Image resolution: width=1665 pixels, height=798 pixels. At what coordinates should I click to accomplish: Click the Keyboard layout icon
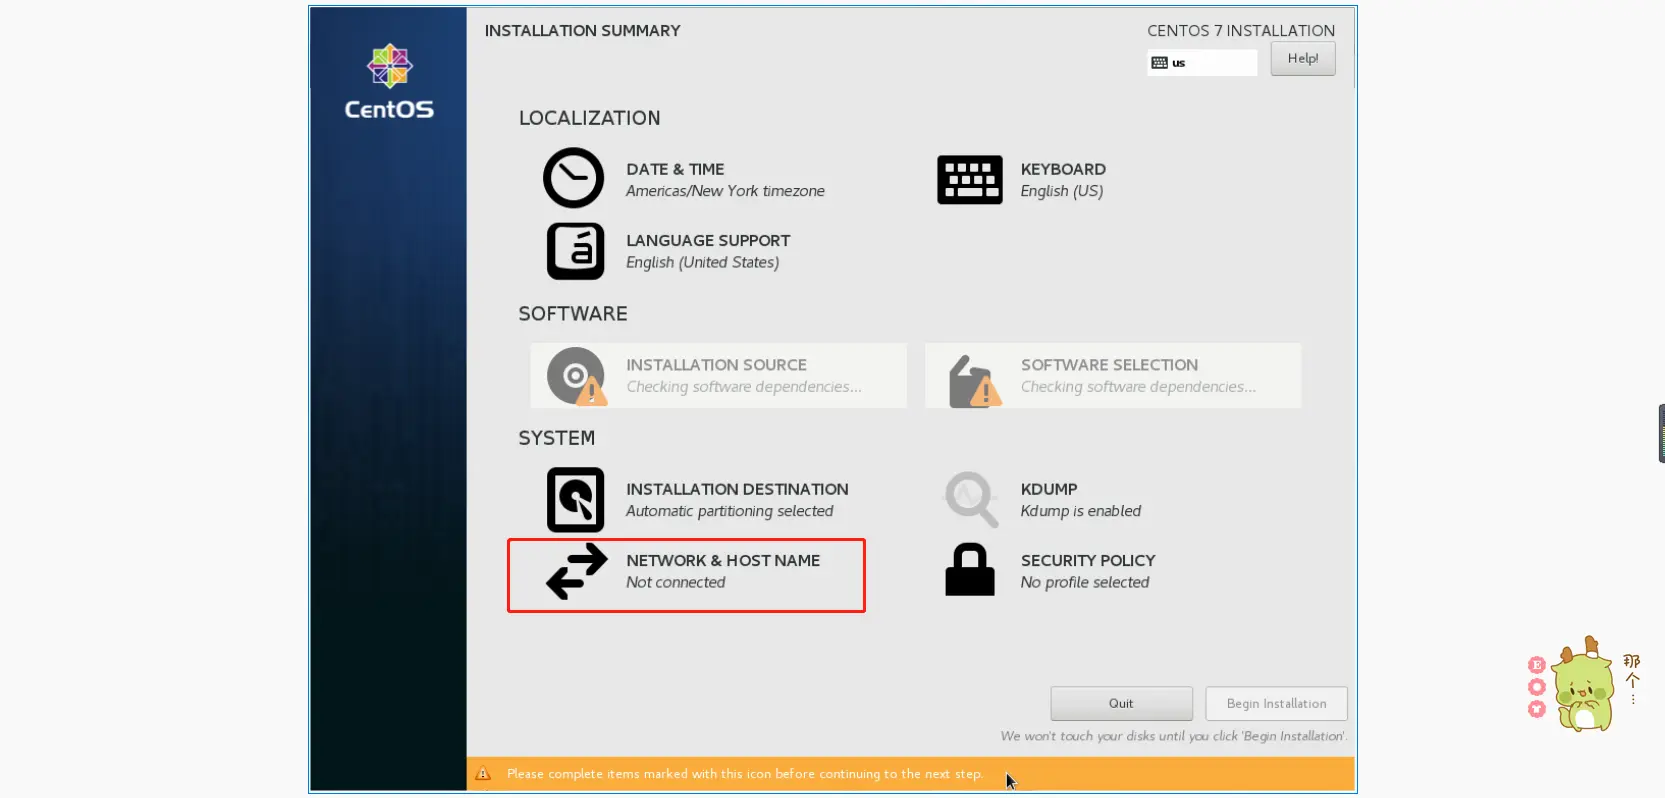[969, 180]
